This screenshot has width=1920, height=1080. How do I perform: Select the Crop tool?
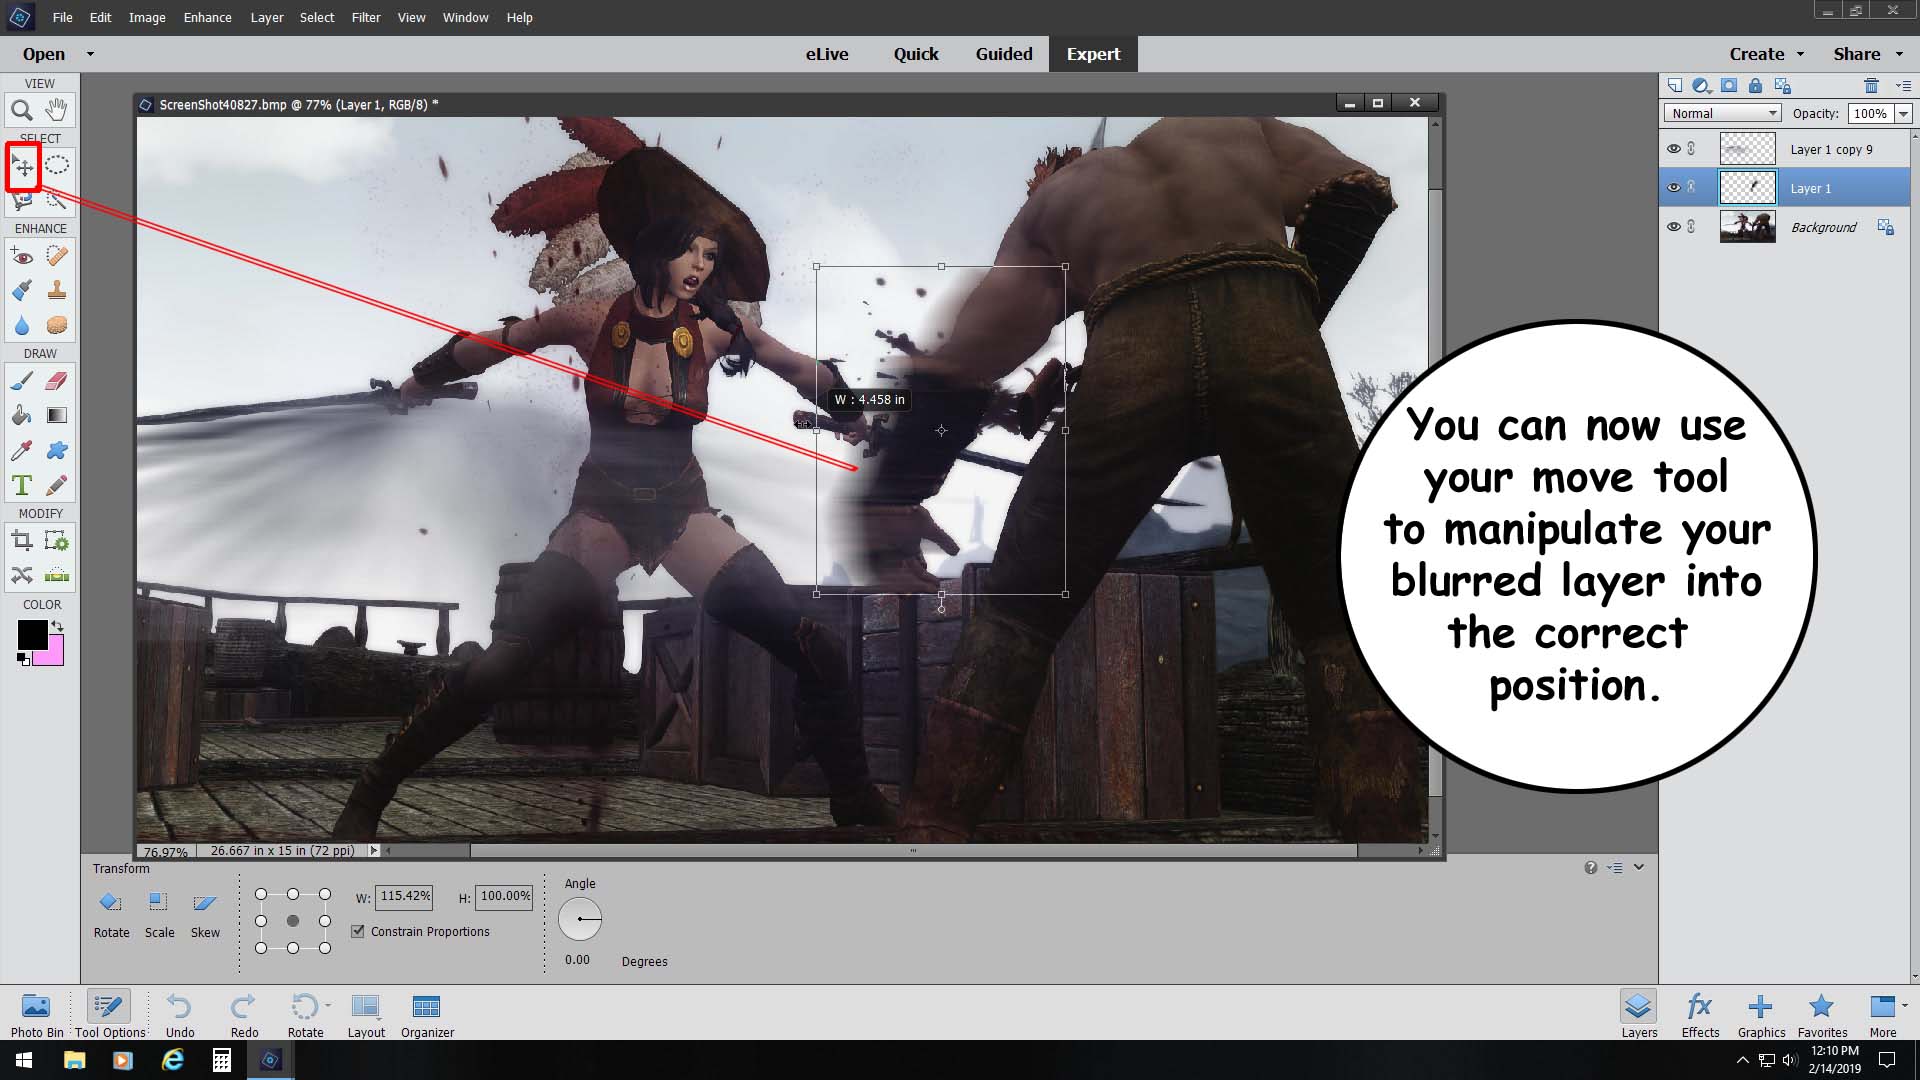tap(21, 541)
